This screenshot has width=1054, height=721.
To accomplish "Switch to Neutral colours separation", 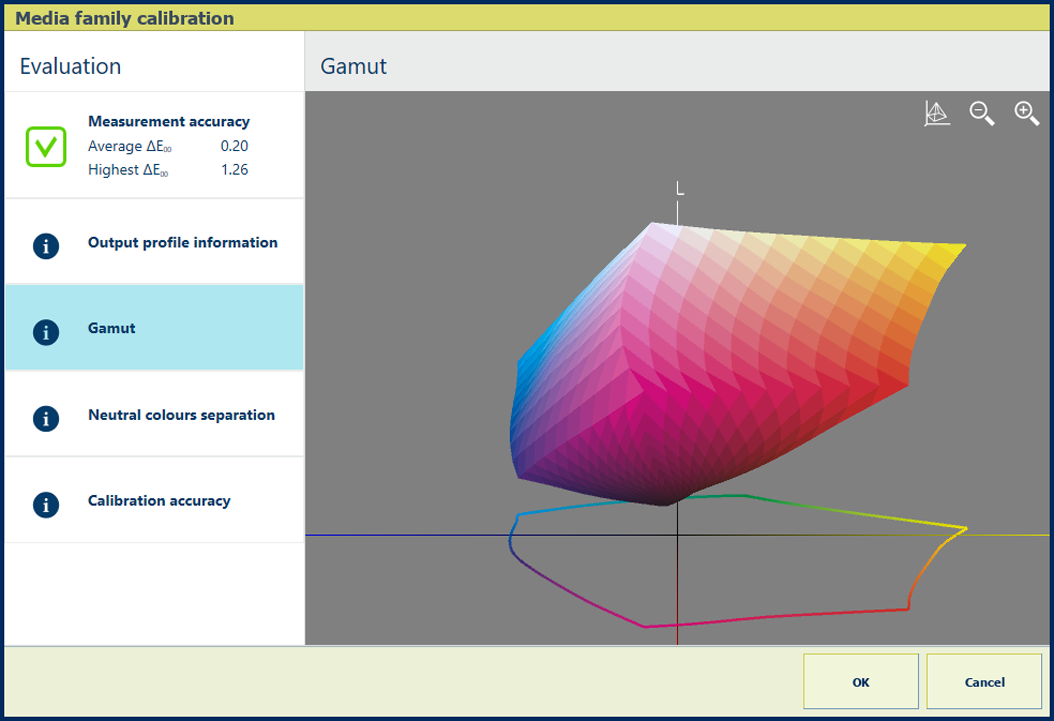I will tap(181, 415).
